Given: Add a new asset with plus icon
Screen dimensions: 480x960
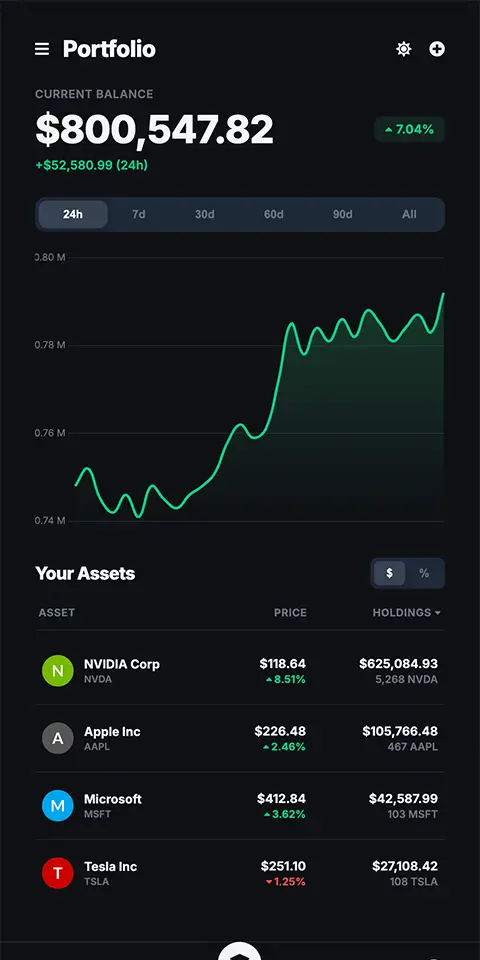Looking at the screenshot, I should point(437,49).
